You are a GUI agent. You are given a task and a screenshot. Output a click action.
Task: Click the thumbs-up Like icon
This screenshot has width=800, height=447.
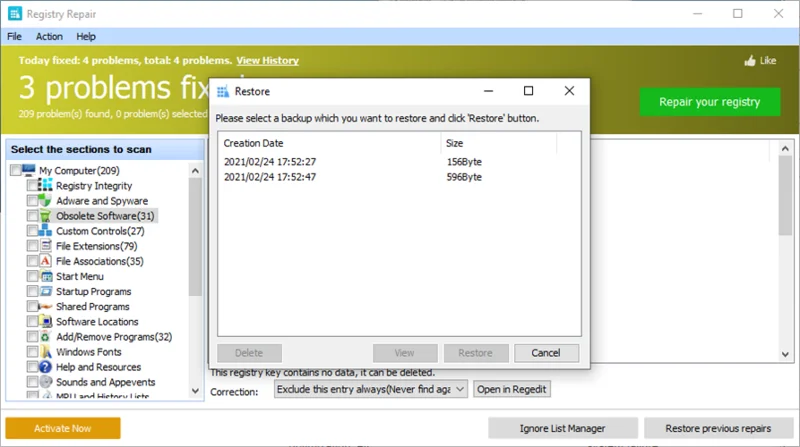click(x=749, y=61)
